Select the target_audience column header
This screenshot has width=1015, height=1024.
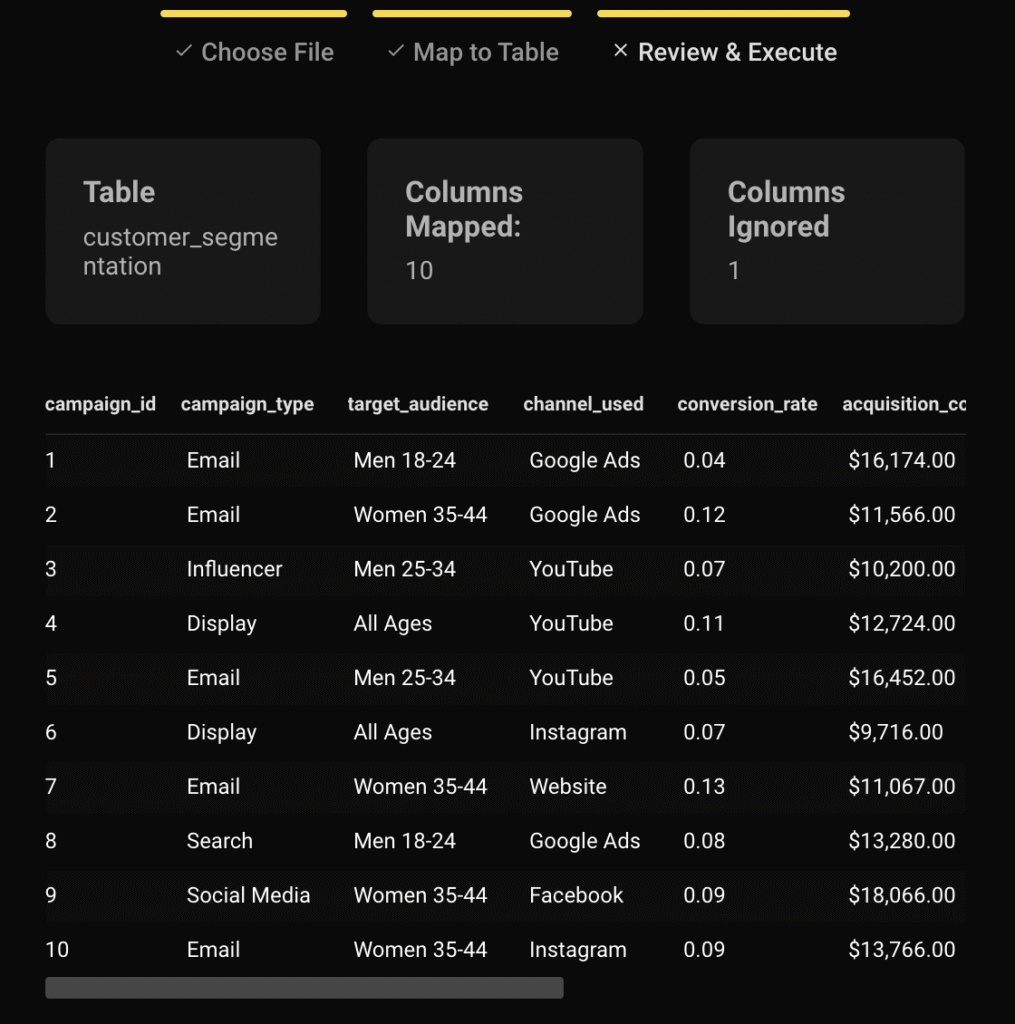tap(418, 404)
